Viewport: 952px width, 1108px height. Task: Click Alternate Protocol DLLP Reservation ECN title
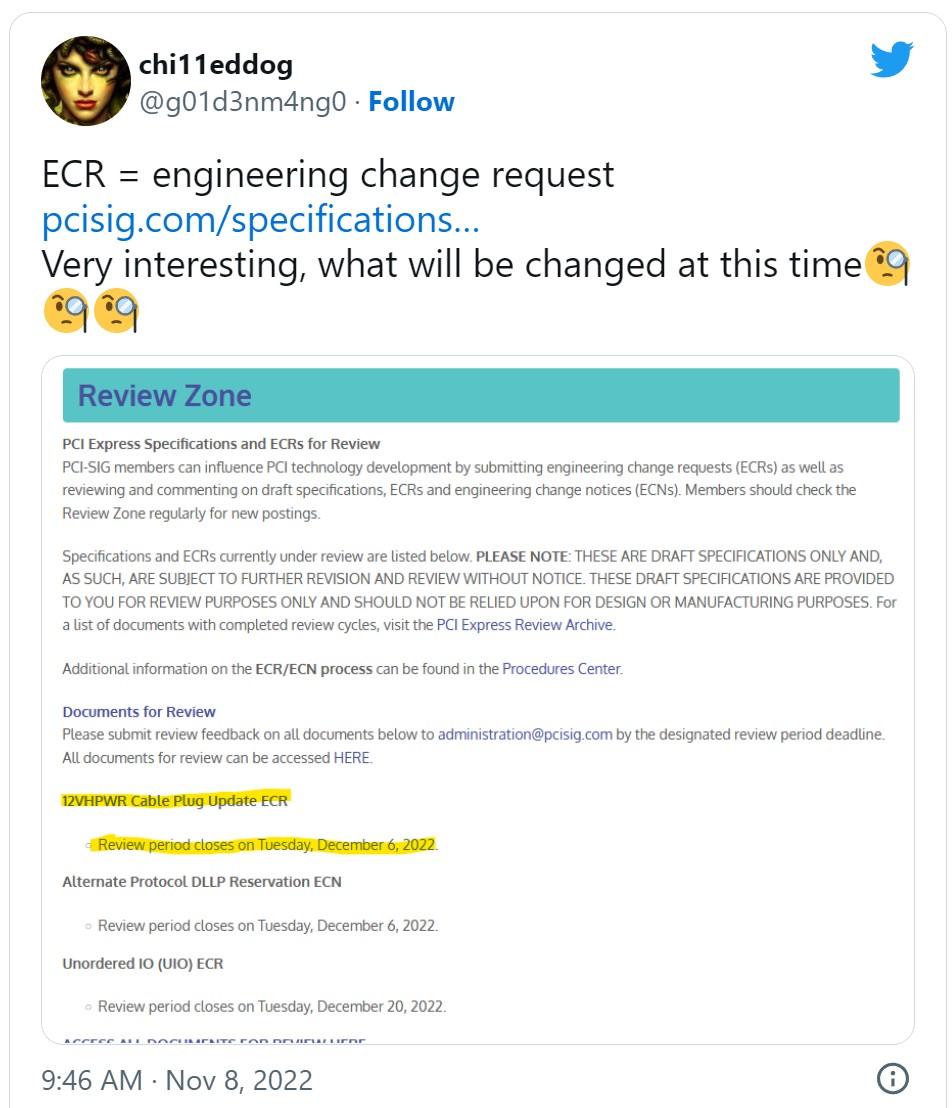(x=202, y=882)
